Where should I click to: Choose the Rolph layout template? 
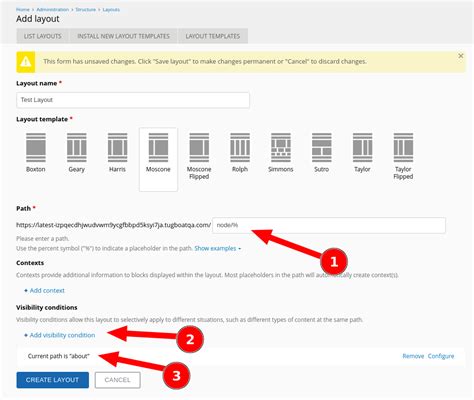[x=240, y=153]
